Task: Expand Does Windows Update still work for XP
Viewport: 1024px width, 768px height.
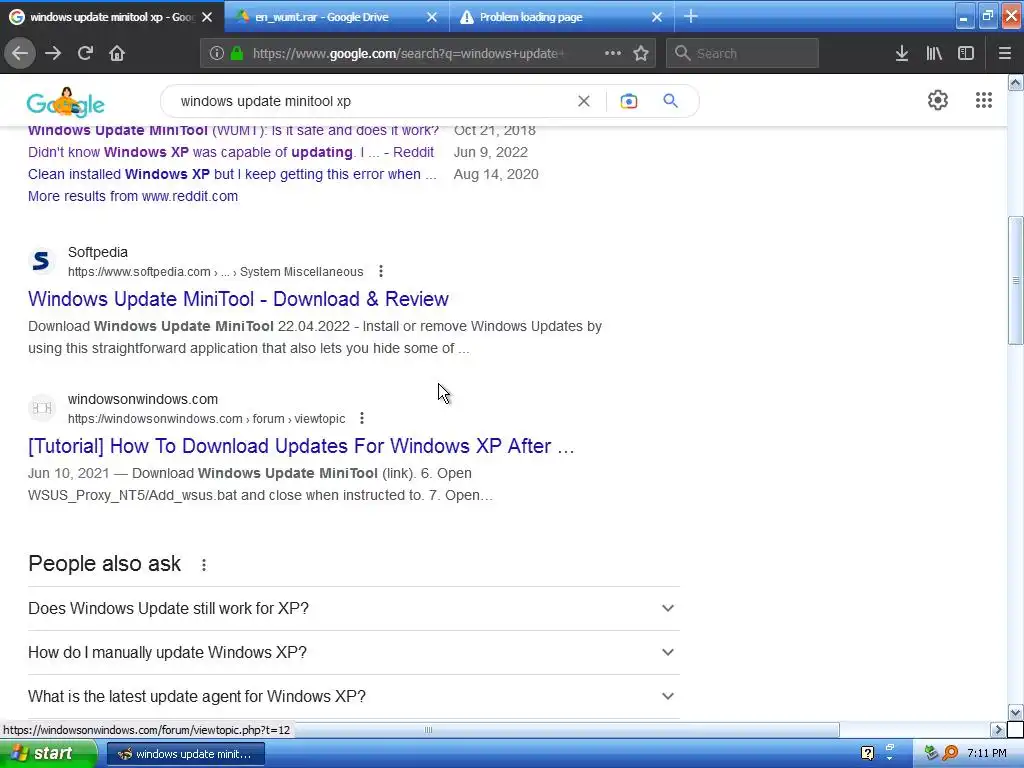Action: pyautogui.click(x=353, y=609)
